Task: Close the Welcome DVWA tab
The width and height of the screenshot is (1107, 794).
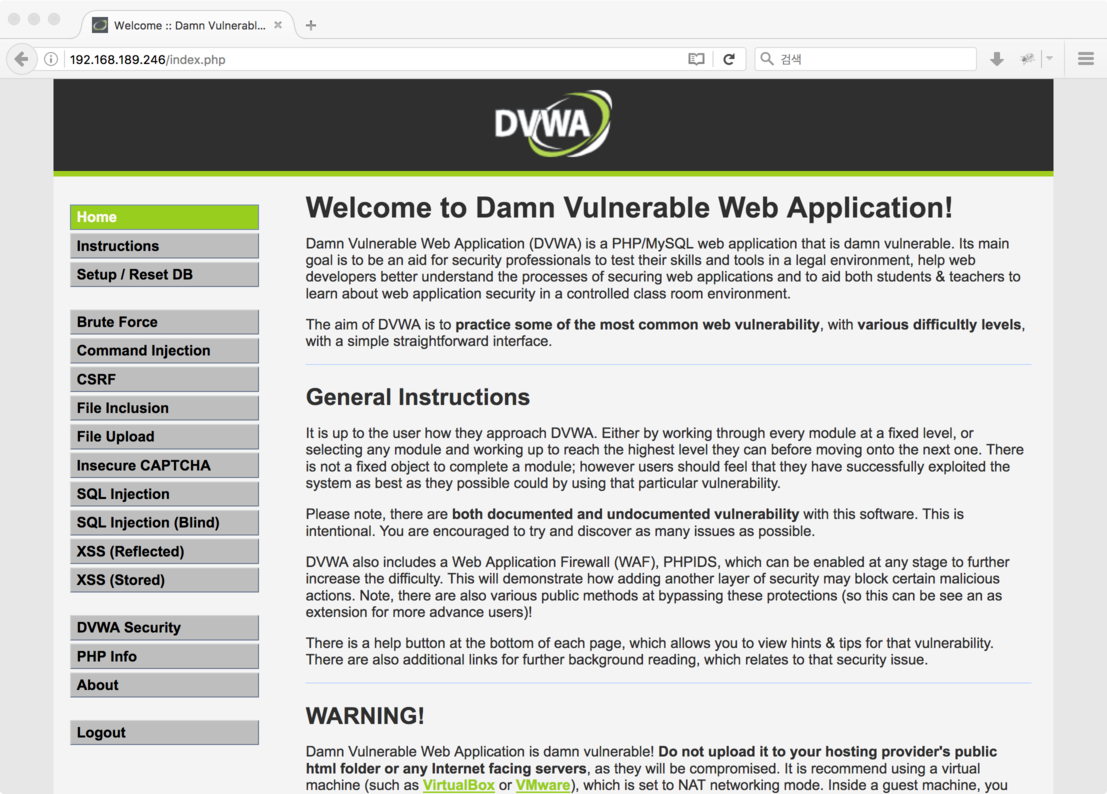Action: tap(278, 25)
